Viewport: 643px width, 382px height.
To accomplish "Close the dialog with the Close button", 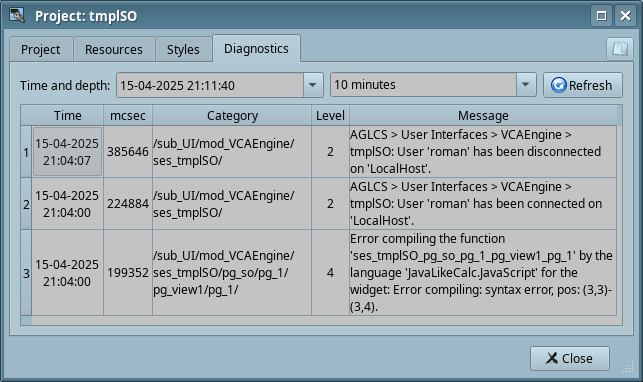I will coord(570,359).
